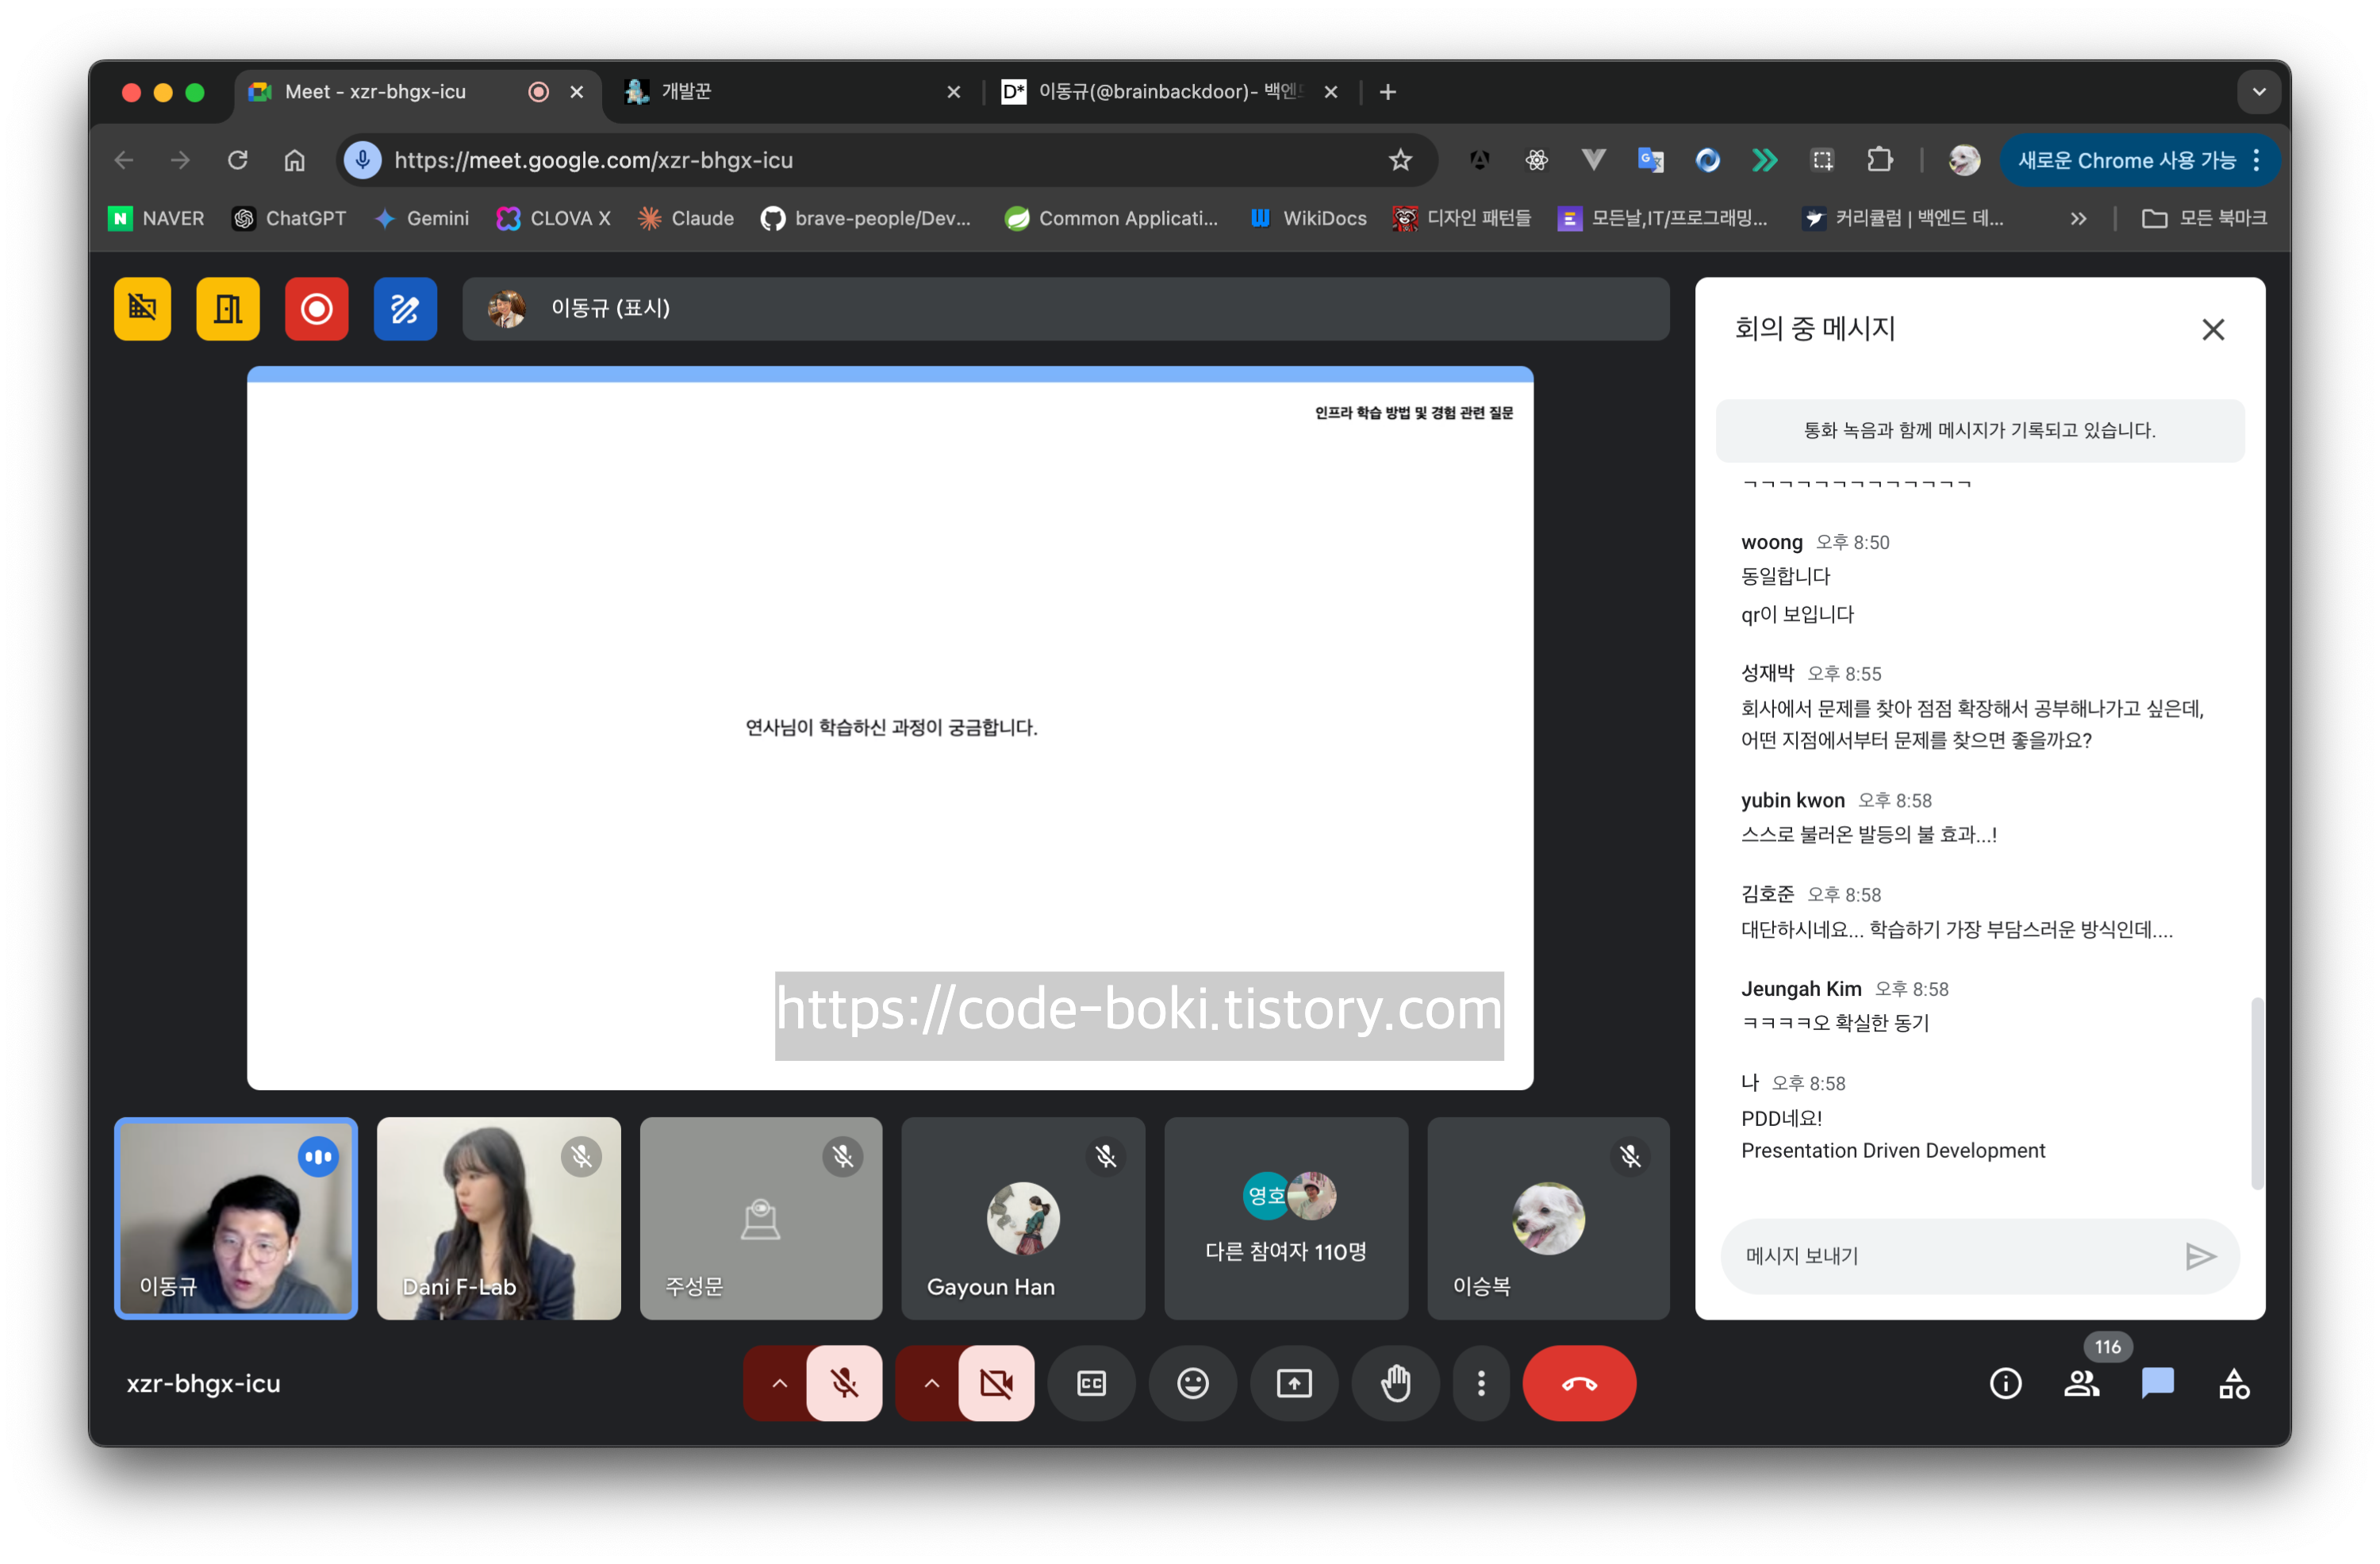Viewport: 2380px width, 1564px height.
Task: Open the three-dot more options menu
Action: point(1481,1383)
